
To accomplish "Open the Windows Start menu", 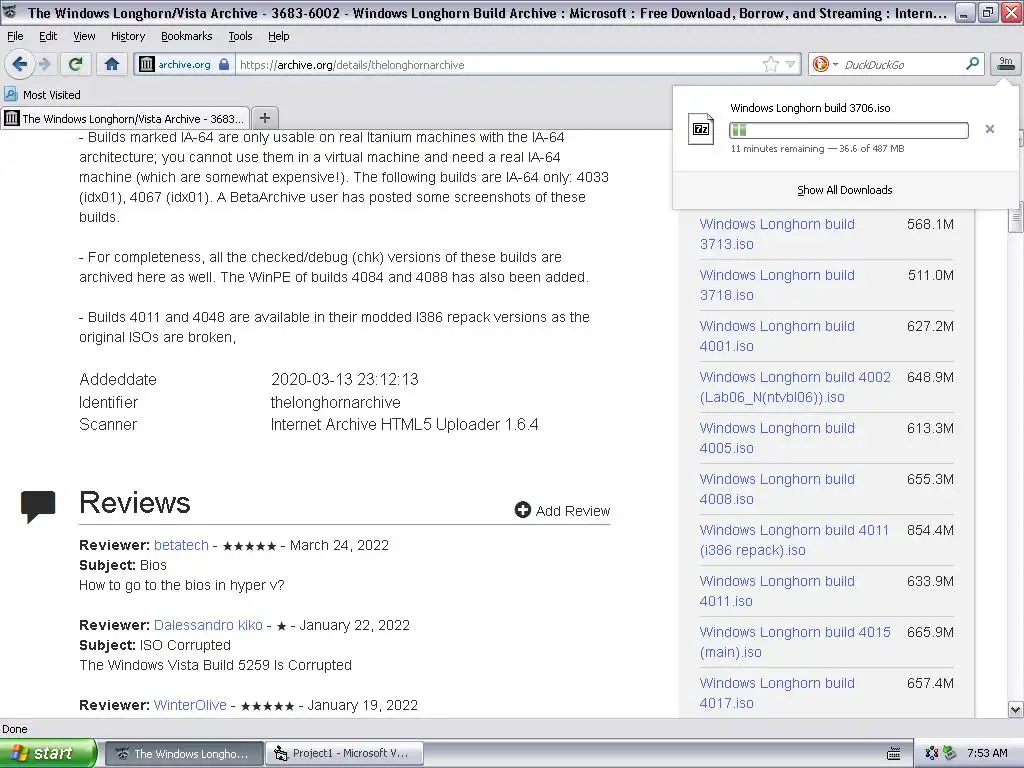I will 47,753.
